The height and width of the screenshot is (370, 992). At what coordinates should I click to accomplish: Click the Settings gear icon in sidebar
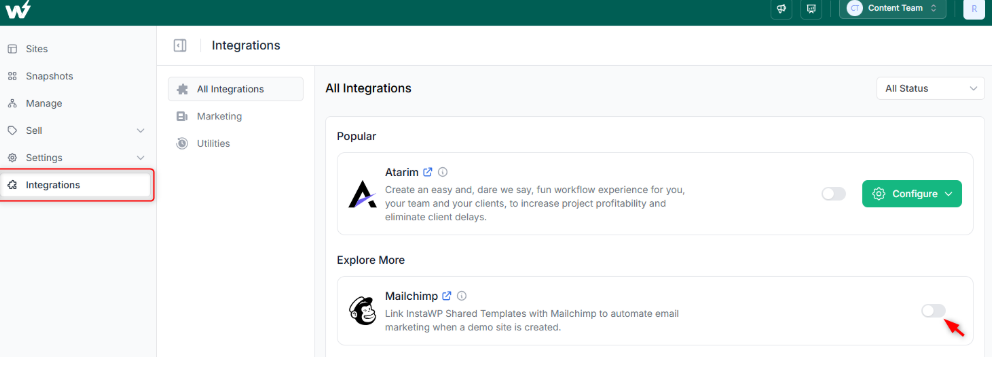point(12,157)
